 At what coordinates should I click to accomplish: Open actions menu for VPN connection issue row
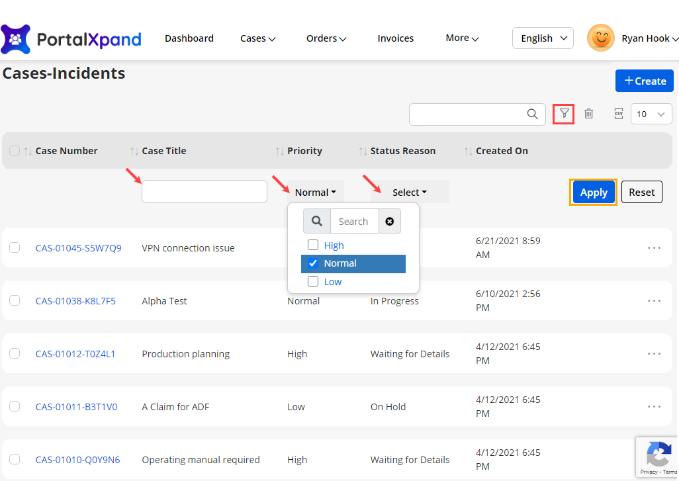(654, 248)
